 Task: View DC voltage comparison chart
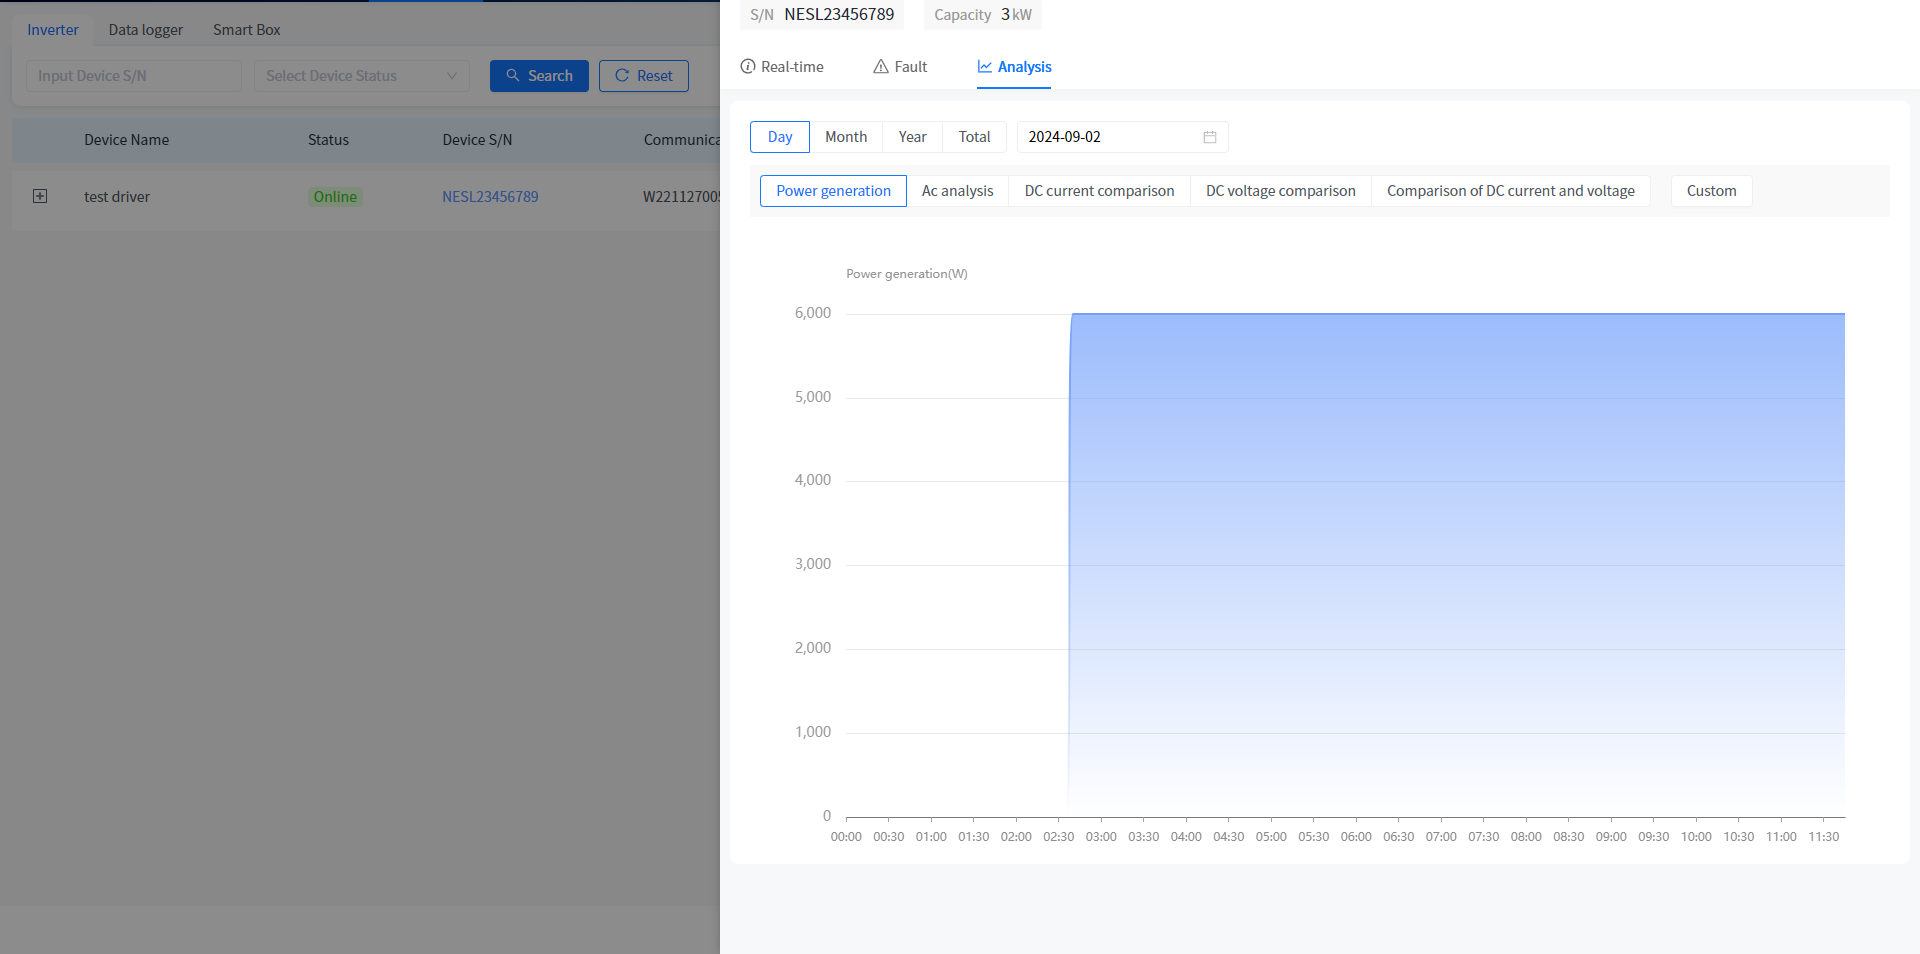click(1280, 191)
